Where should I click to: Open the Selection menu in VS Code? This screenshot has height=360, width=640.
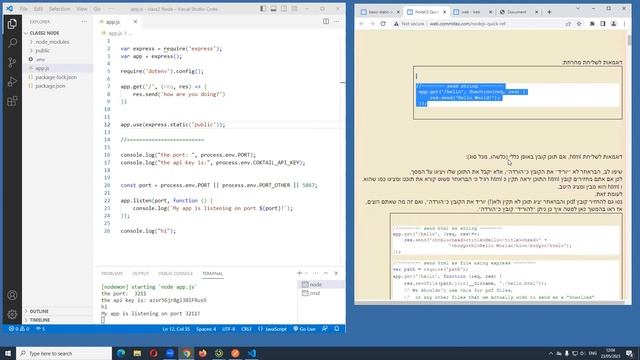coord(60,9)
